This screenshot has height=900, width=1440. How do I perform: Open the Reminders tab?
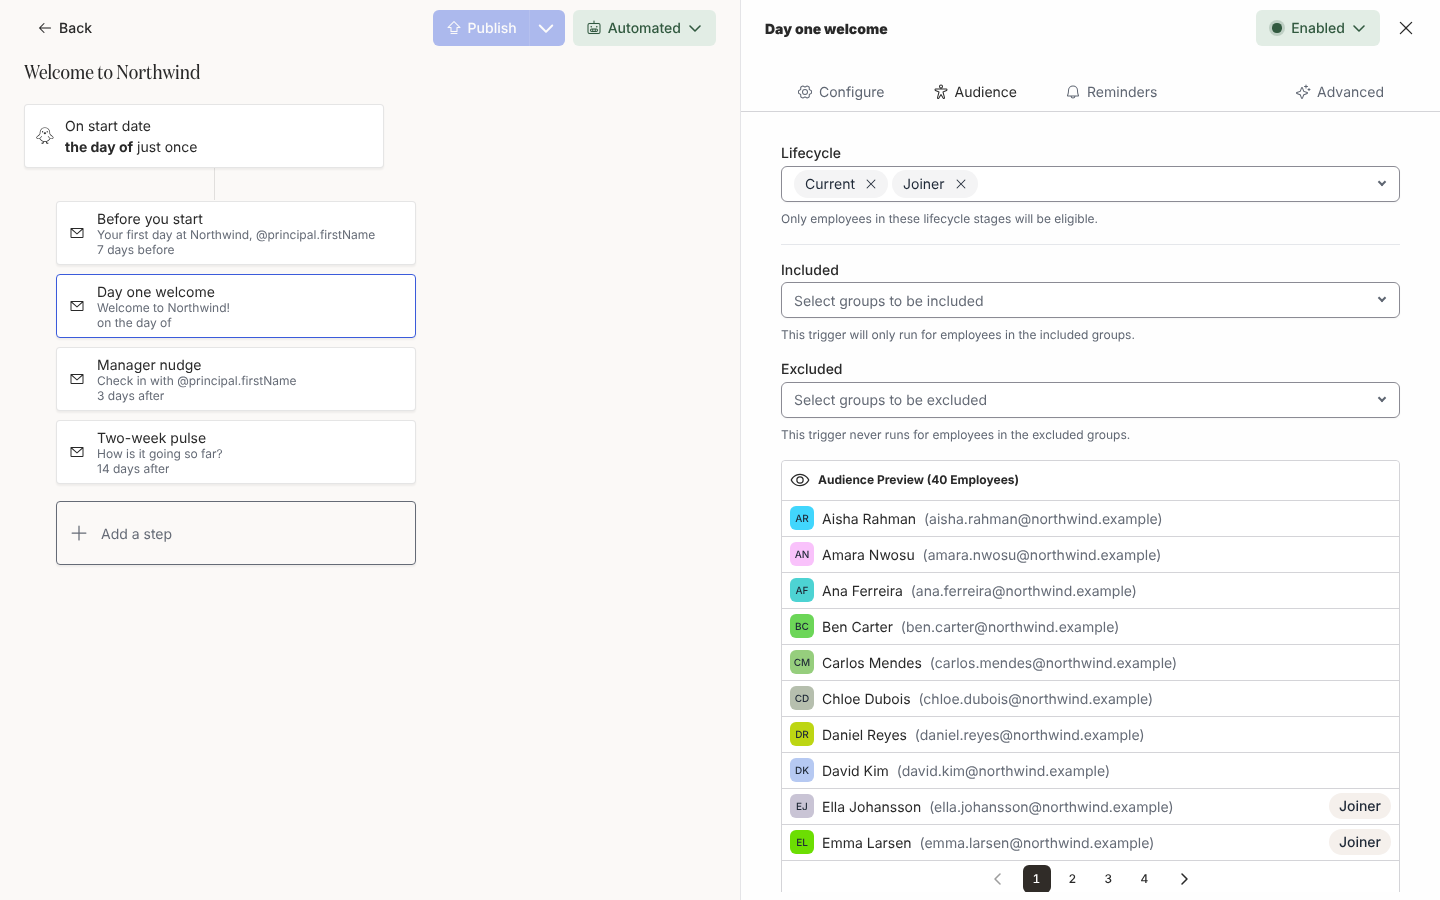[1111, 92]
